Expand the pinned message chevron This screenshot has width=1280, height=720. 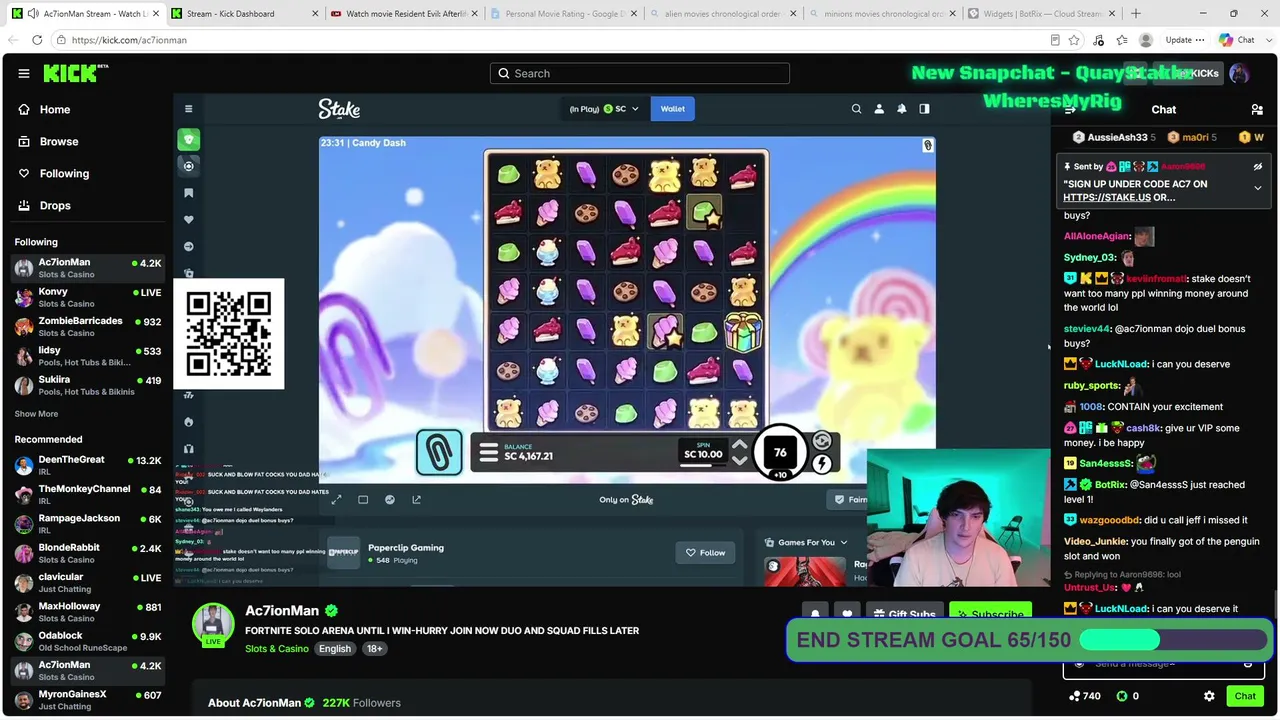(x=1258, y=188)
